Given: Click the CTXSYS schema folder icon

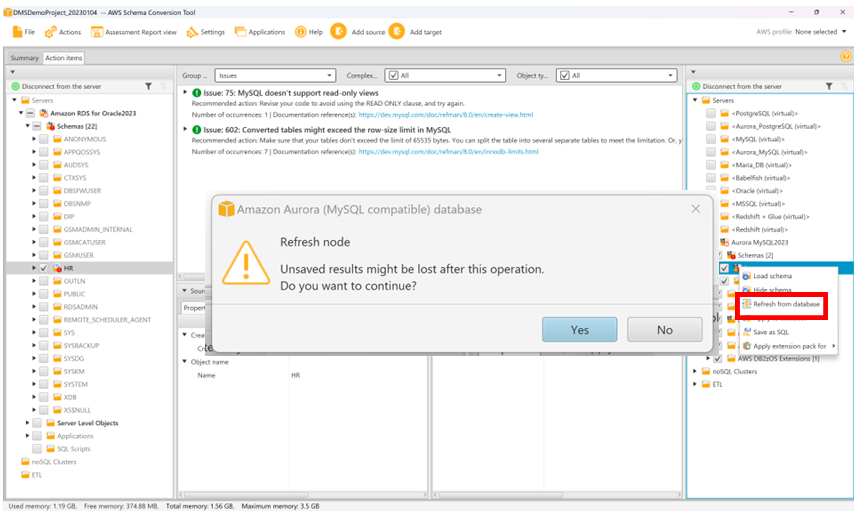Looking at the screenshot, I should point(57,178).
